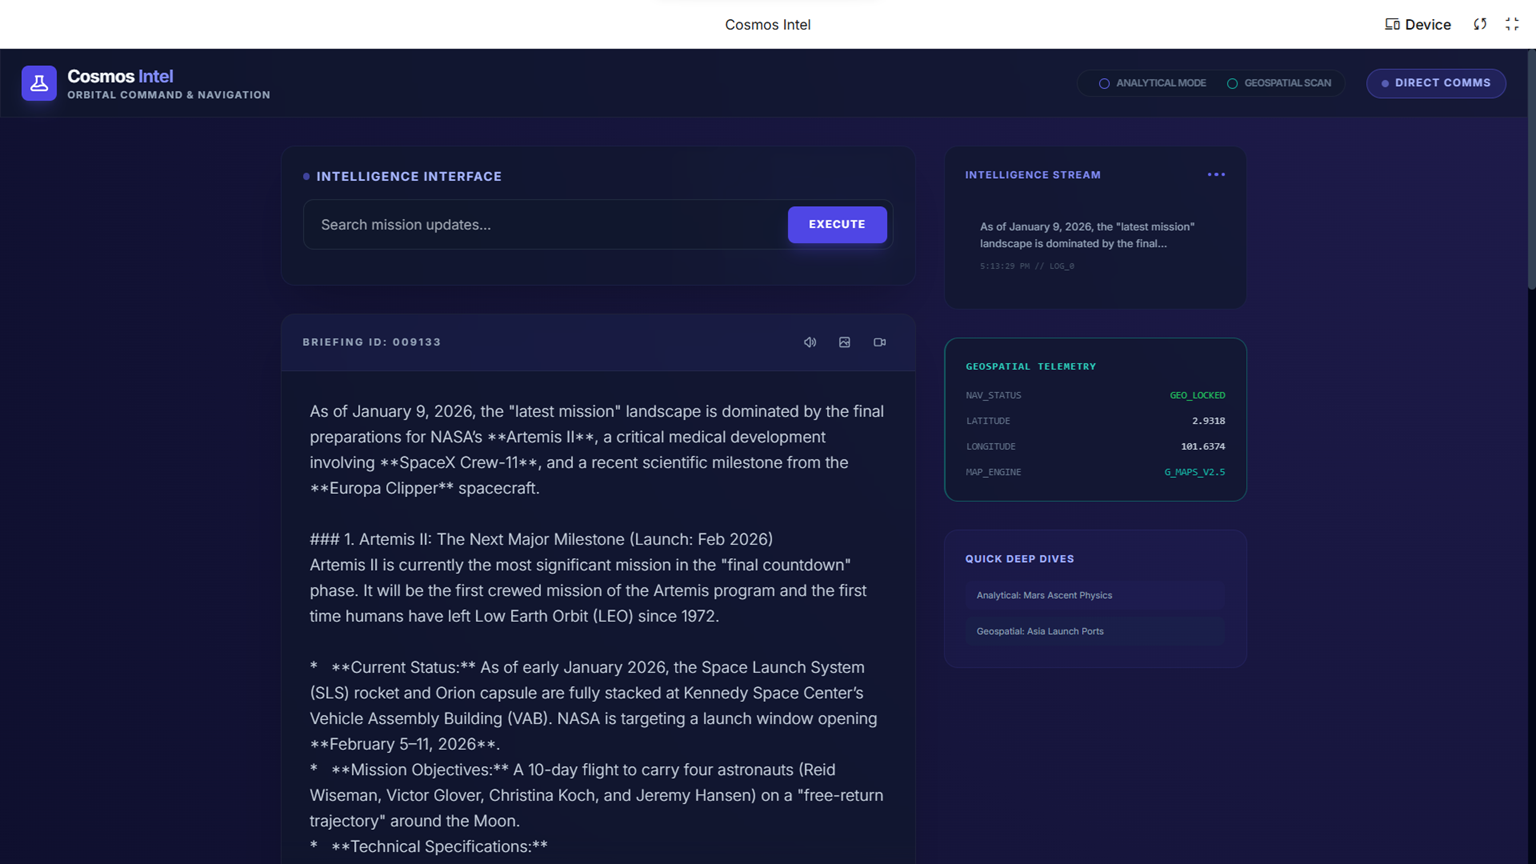This screenshot has width=1536, height=864.
Task: Open Geospatial: Asia Launch Ports deep dive
Action: point(1095,631)
